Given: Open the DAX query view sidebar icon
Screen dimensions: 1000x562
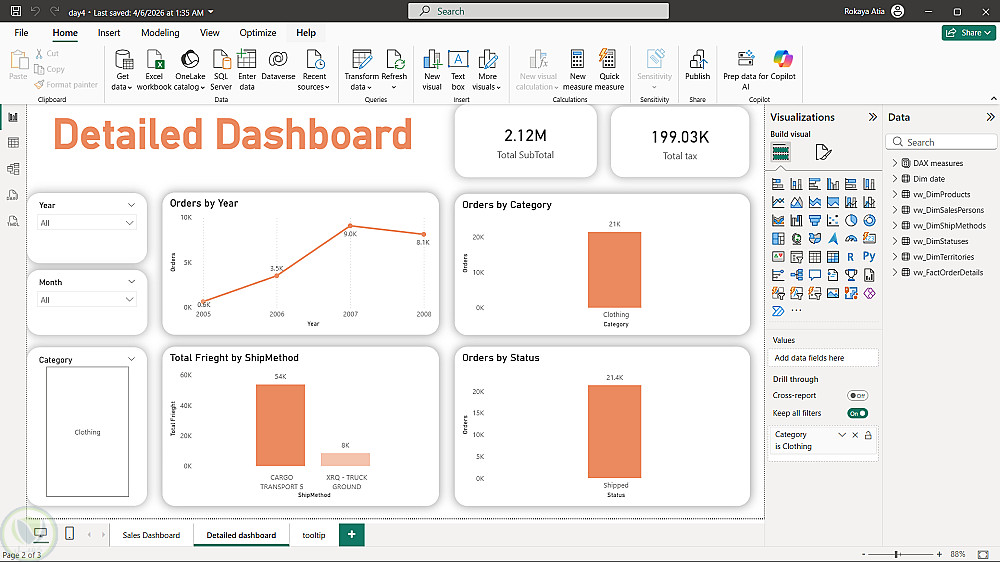Looking at the screenshot, I should (13, 195).
